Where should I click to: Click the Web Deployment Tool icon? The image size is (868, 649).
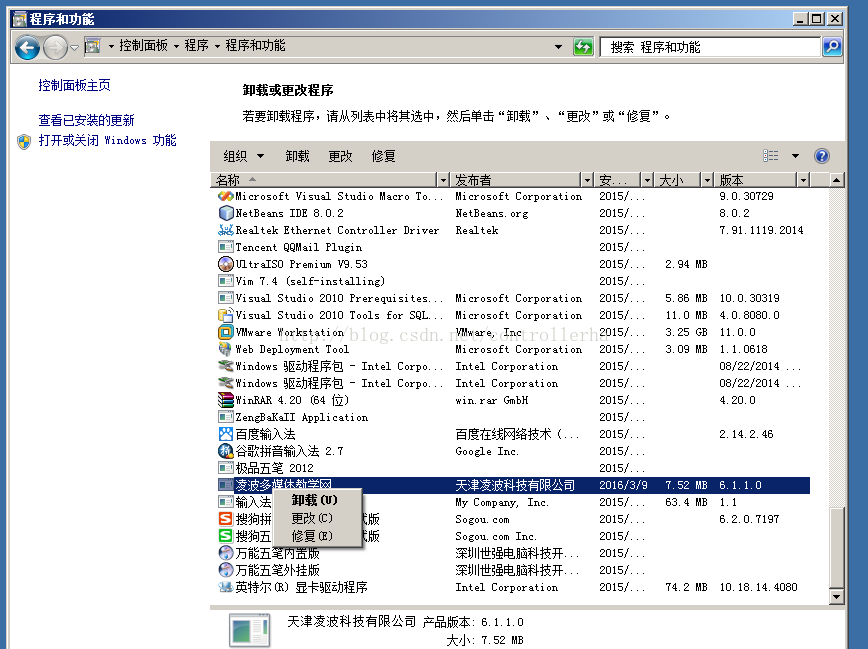226,349
